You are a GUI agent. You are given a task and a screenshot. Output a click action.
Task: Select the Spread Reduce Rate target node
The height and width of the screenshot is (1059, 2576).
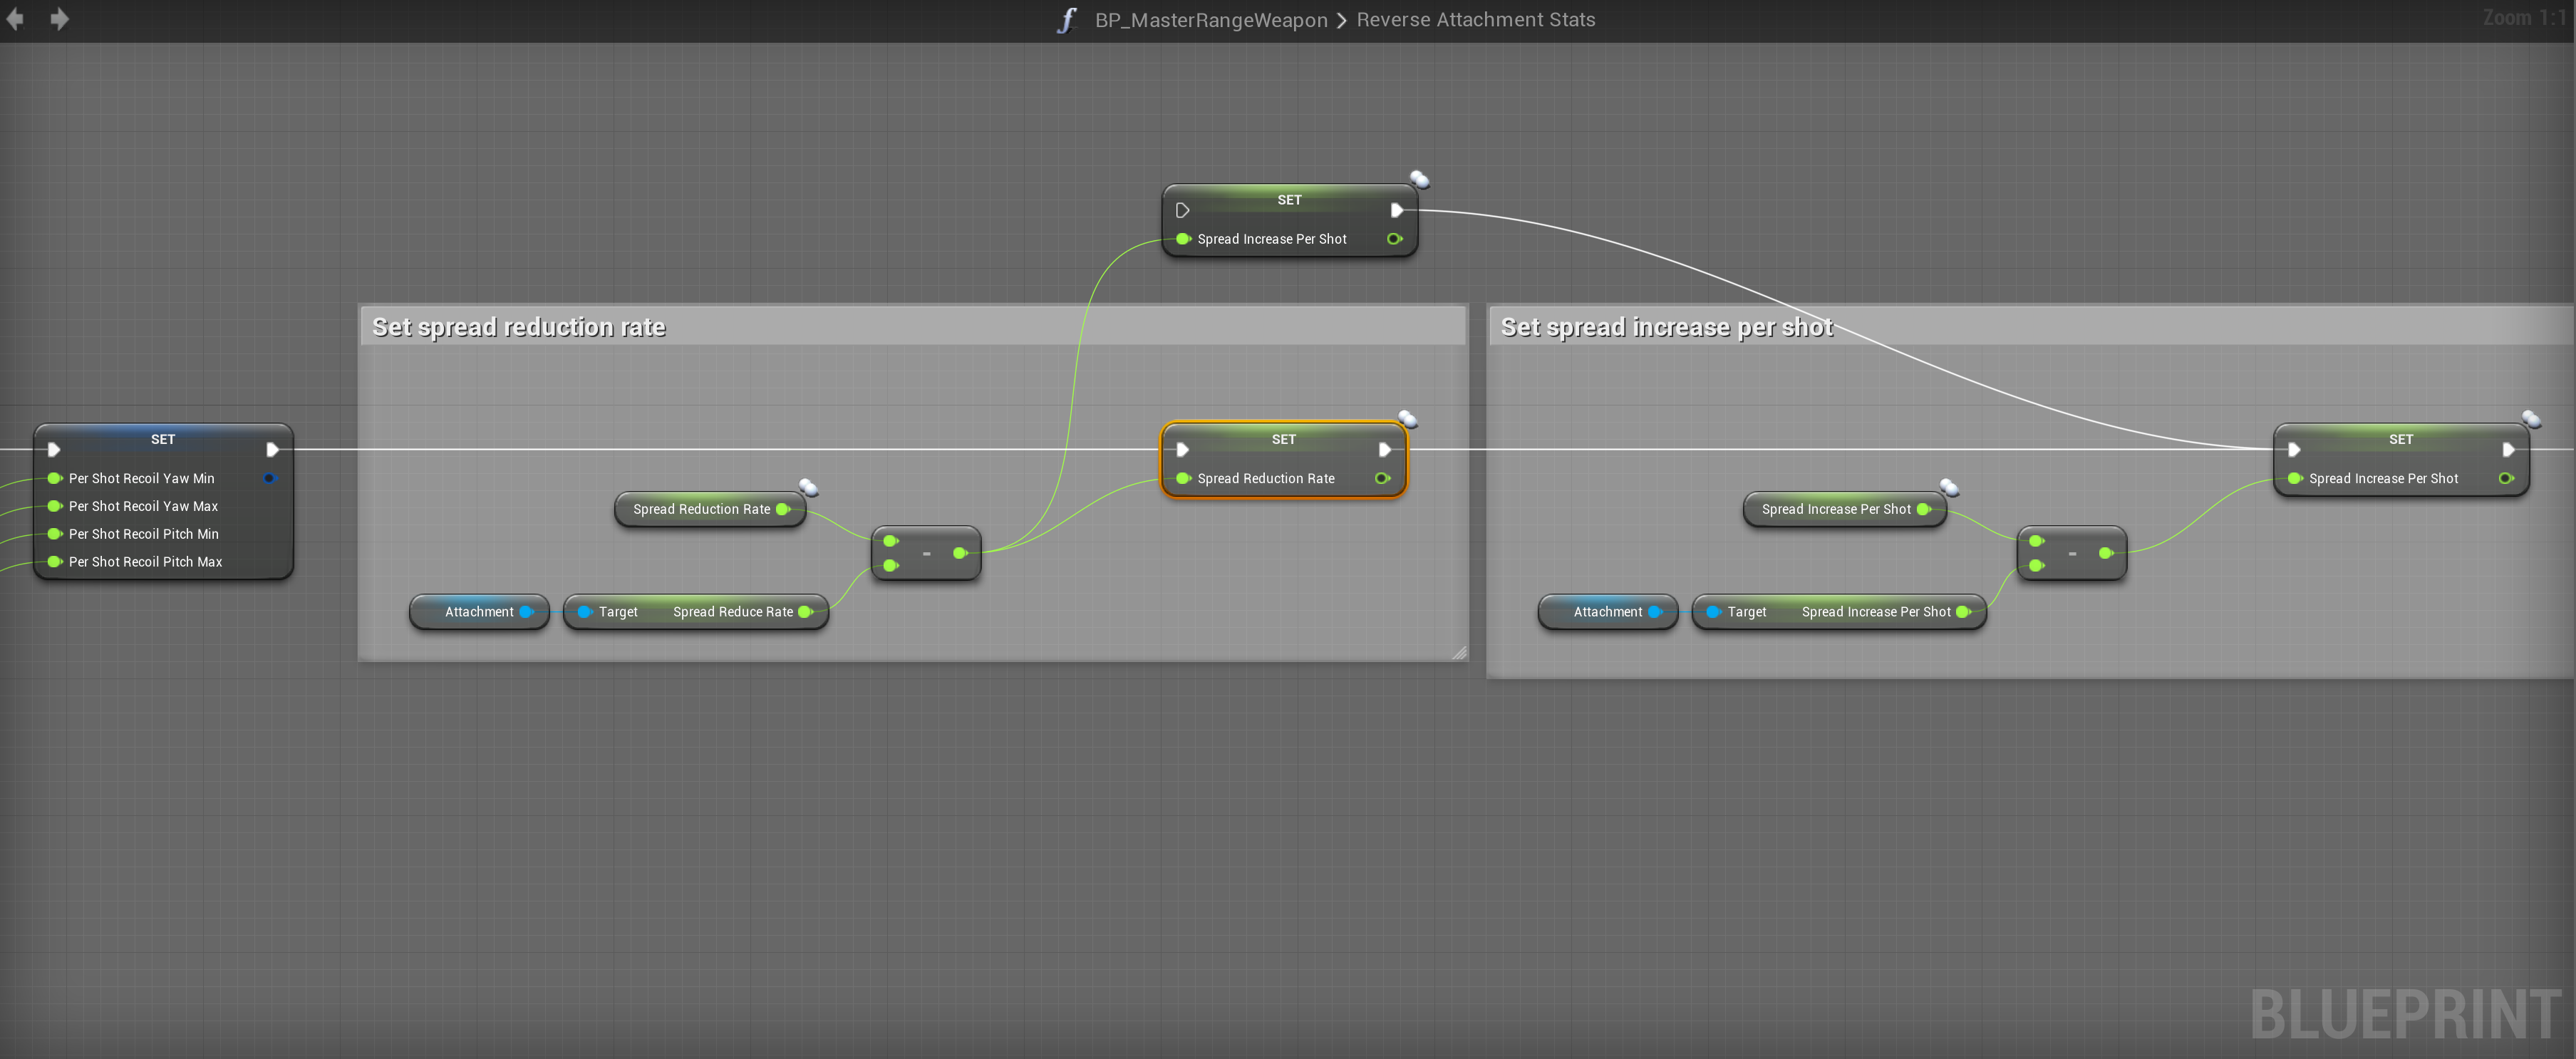(696, 612)
